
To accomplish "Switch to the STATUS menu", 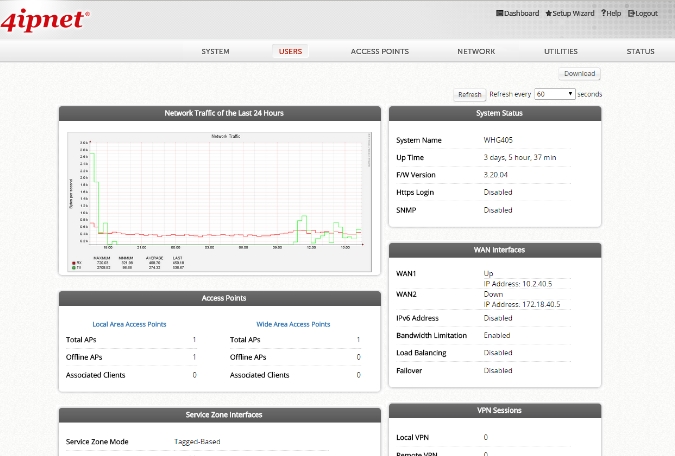I will click(640, 51).
